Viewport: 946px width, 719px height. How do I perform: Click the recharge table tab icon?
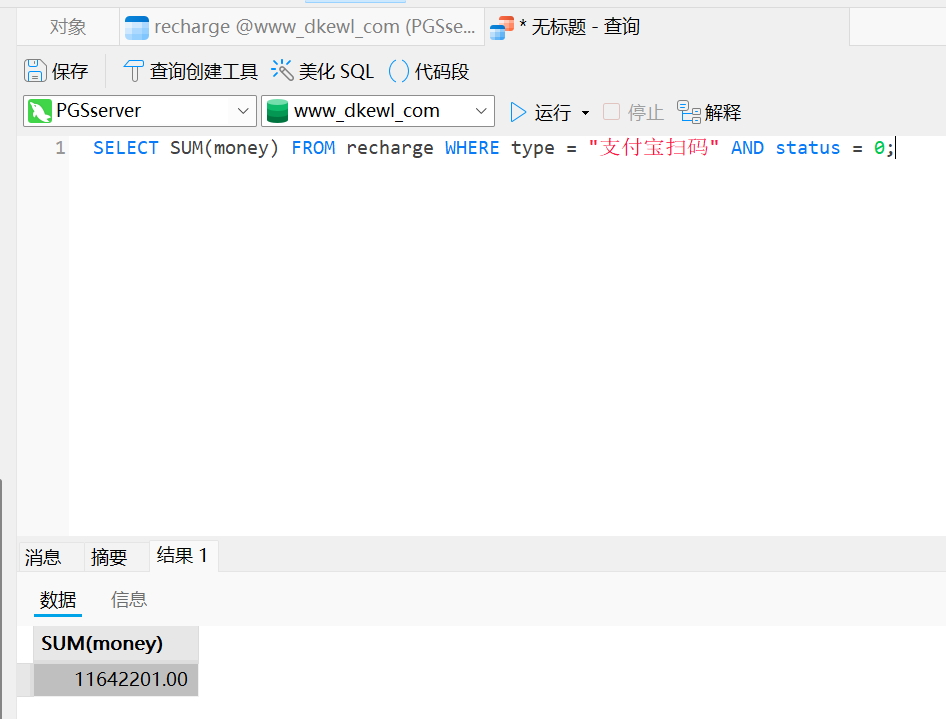[x=137, y=28]
